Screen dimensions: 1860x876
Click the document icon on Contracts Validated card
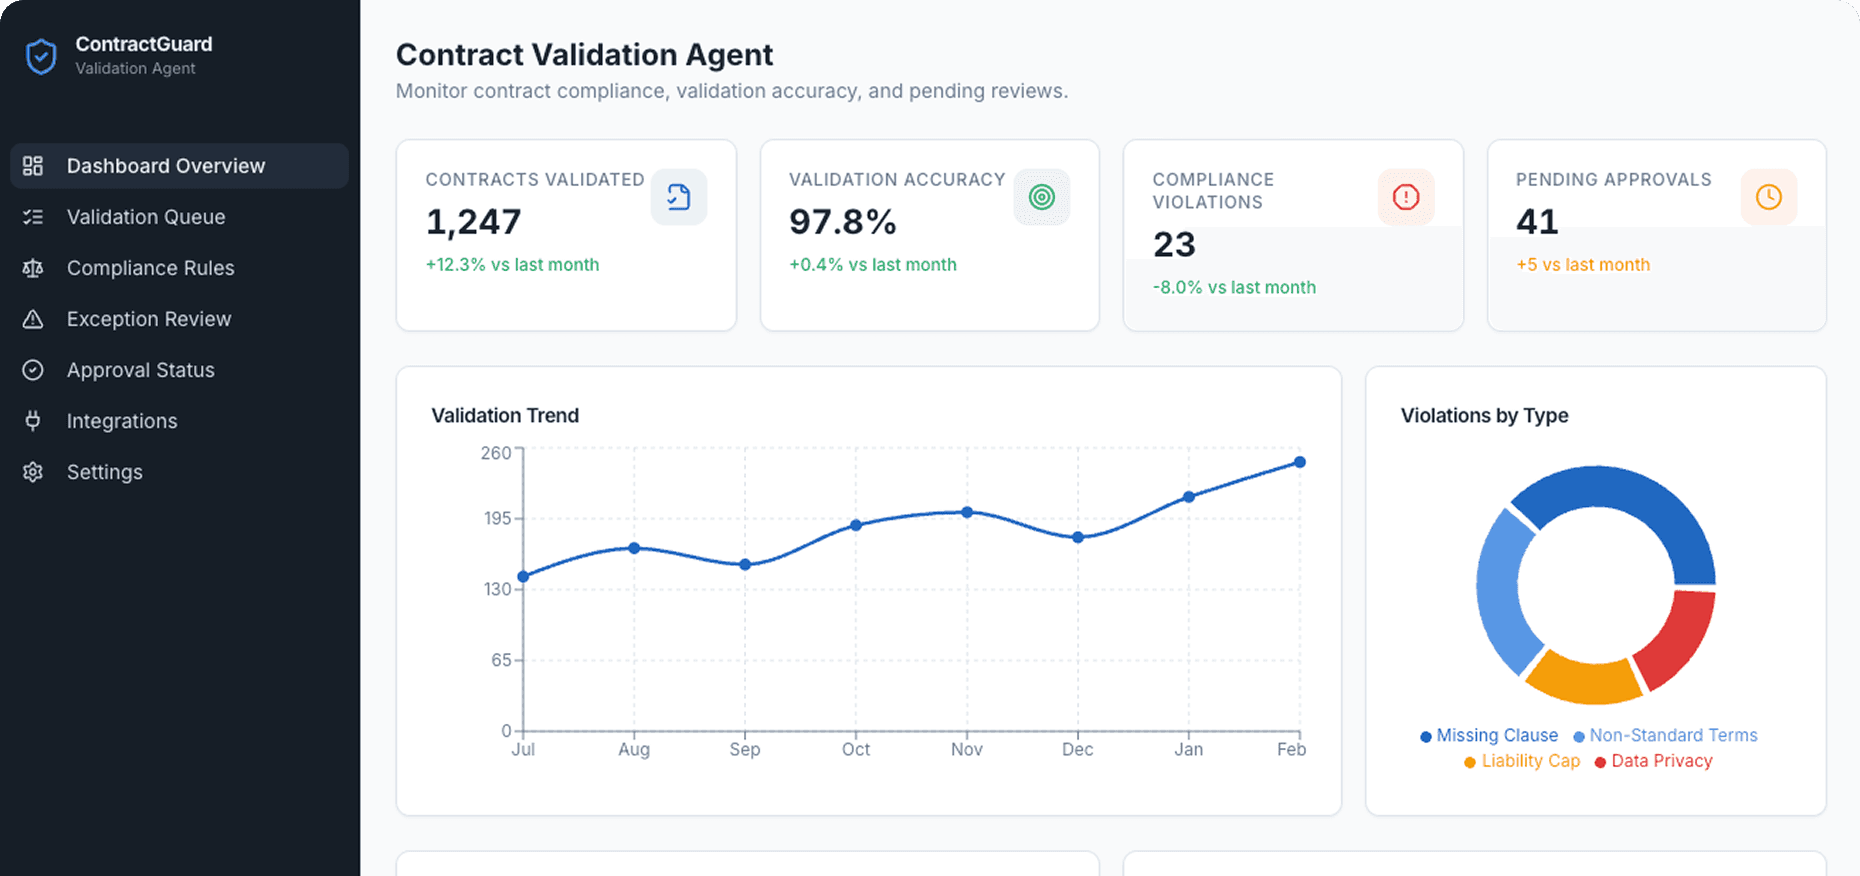coord(679,197)
